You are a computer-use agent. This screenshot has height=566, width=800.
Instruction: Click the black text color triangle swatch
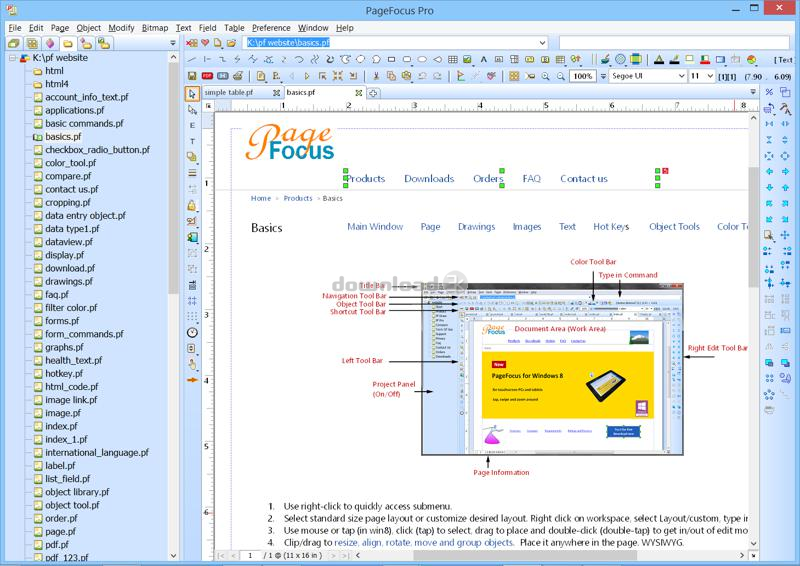pyautogui.click(x=659, y=60)
